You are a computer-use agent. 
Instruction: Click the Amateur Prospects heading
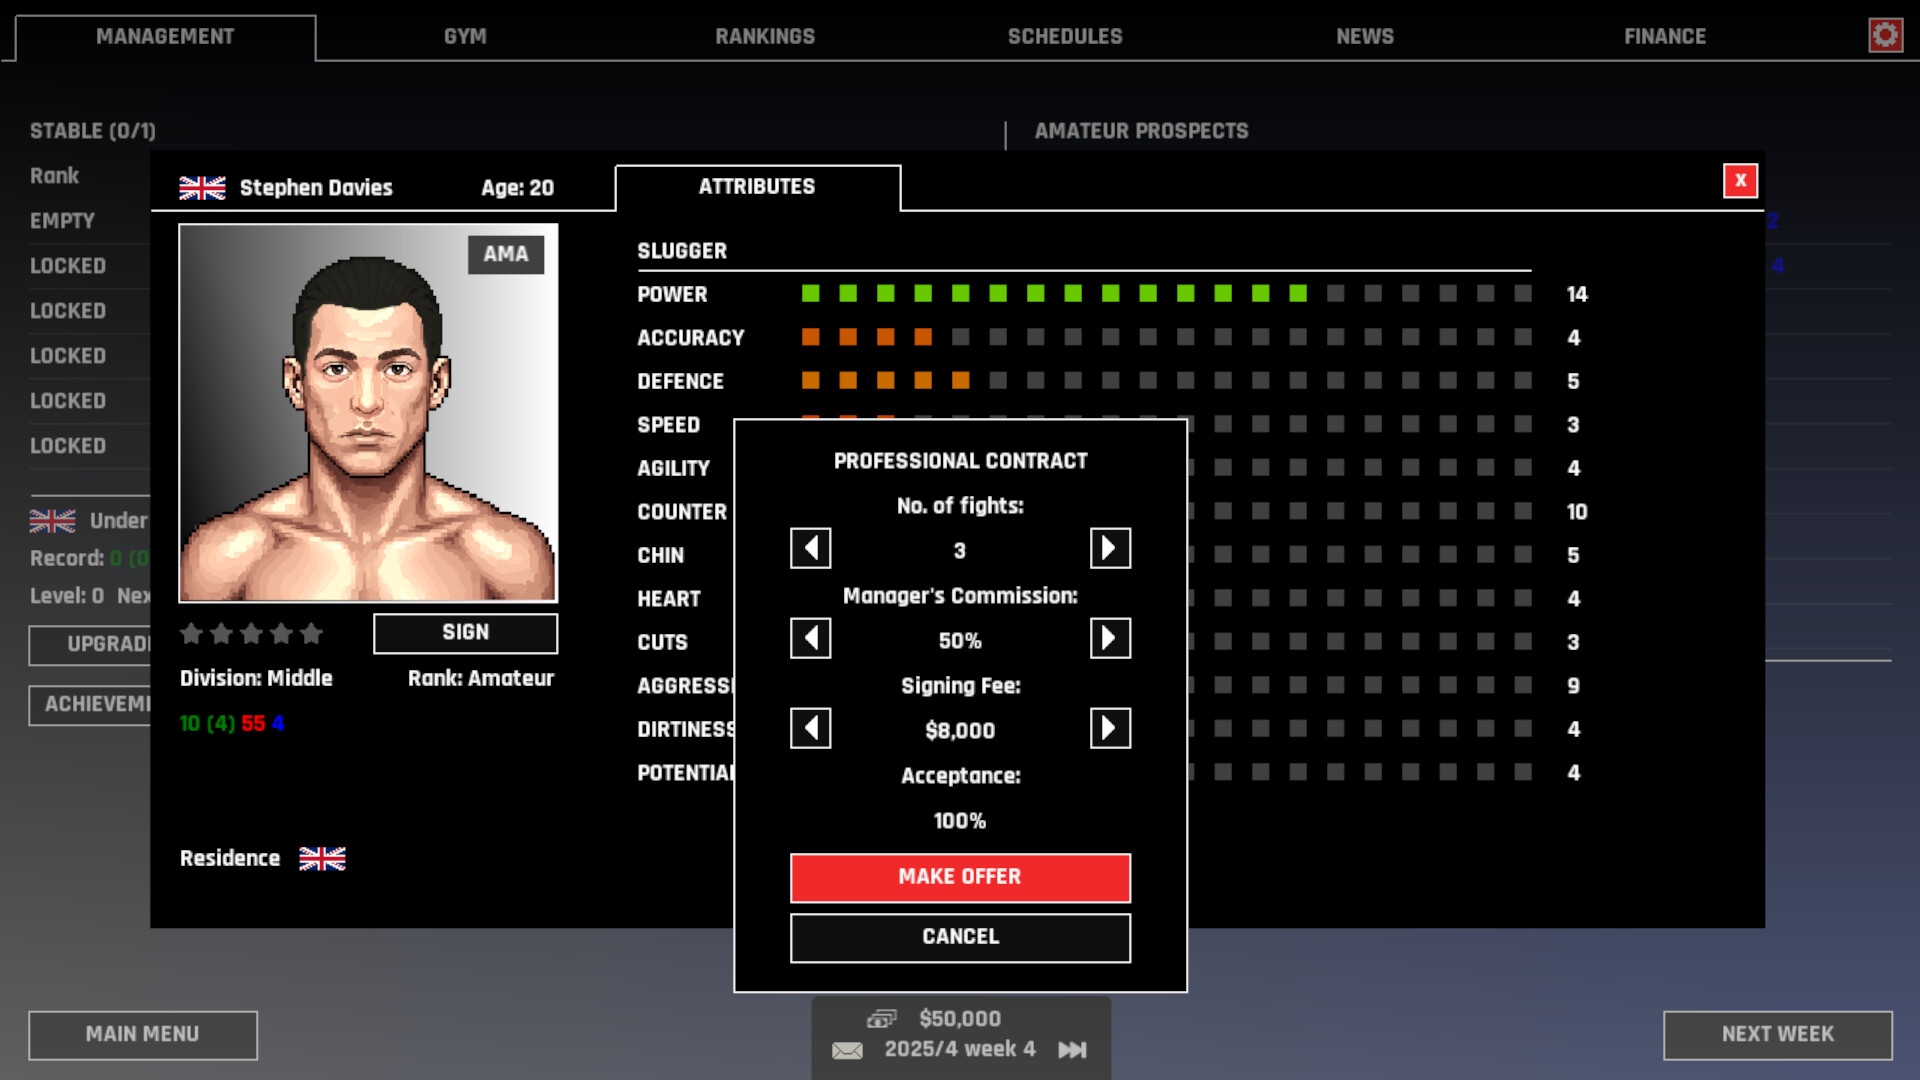pos(1141,131)
